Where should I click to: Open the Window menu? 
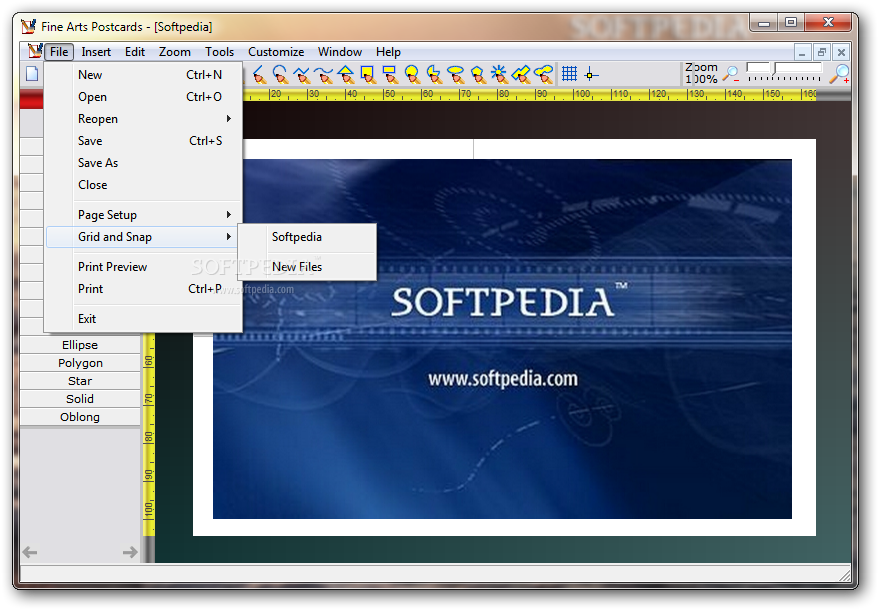tap(340, 52)
